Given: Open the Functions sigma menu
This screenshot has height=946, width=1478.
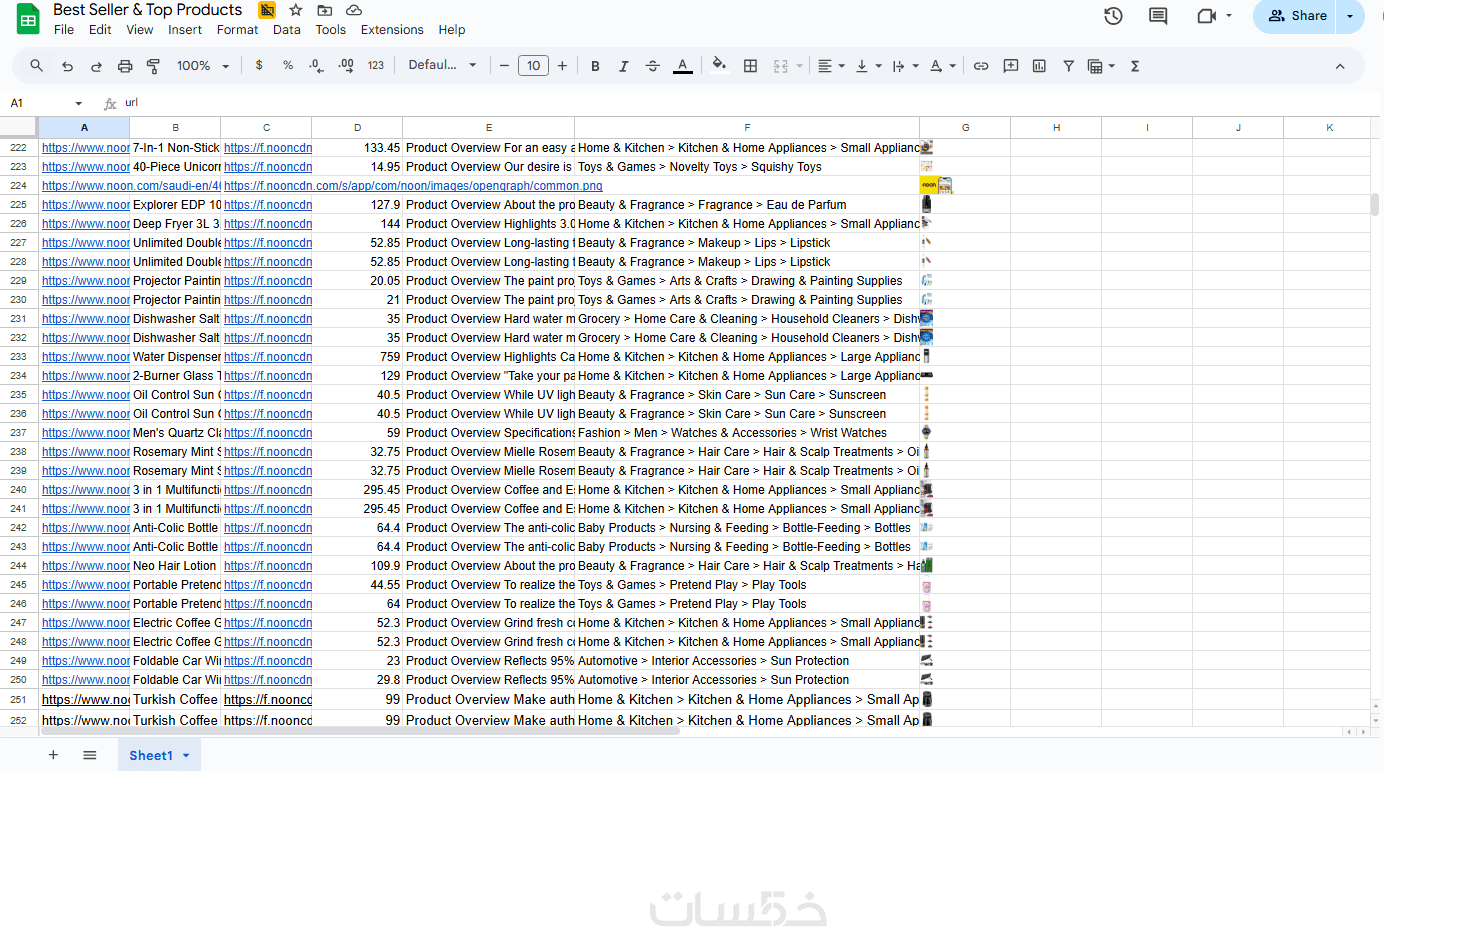Looking at the screenshot, I should coord(1135,66).
